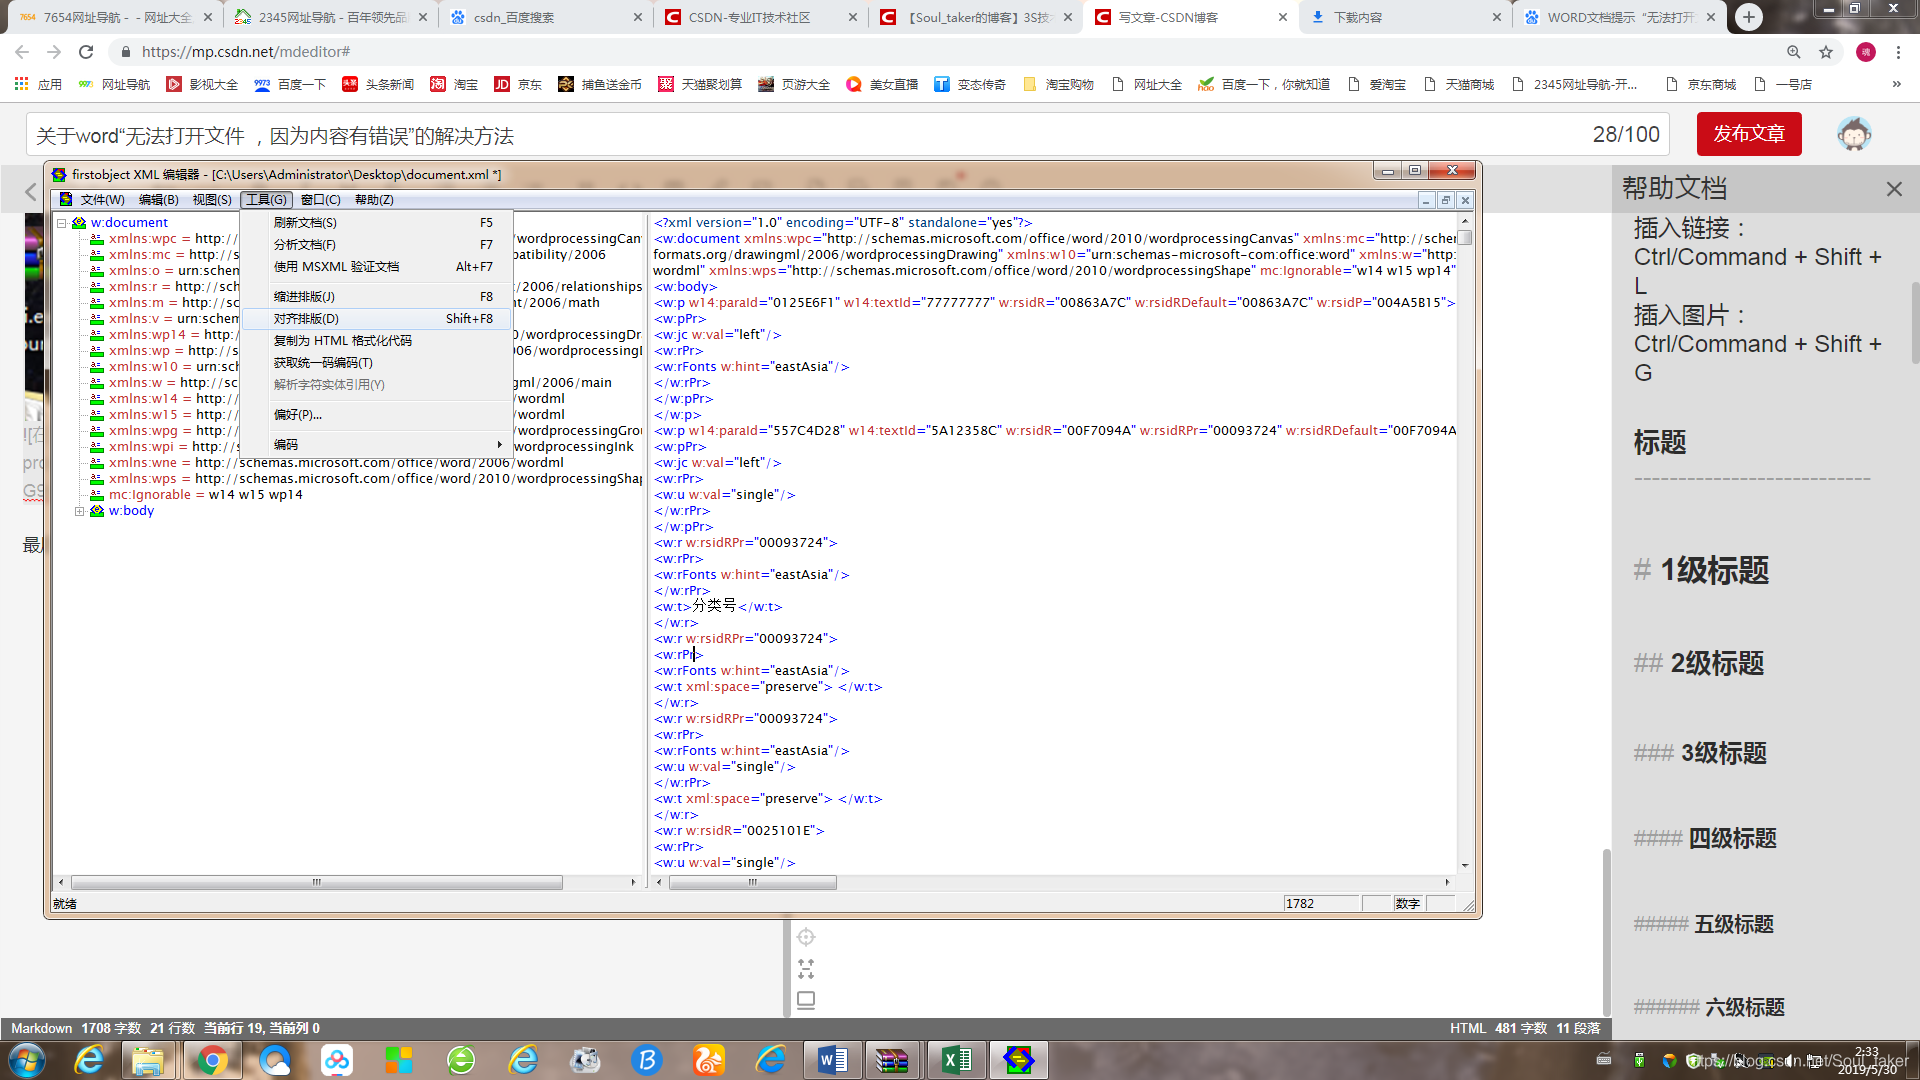Open the 文件(W) menu
Screen dimensions: 1920x1080
click(102, 200)
